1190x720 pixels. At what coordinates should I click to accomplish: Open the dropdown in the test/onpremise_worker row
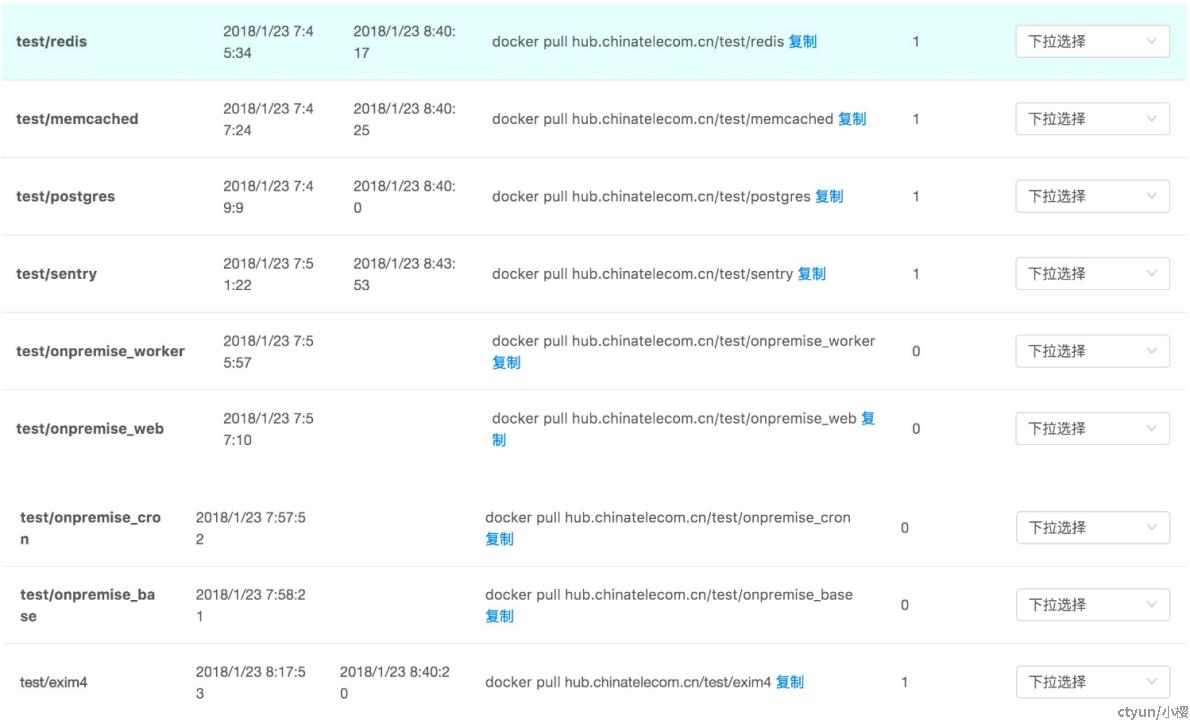point(1092,351)
